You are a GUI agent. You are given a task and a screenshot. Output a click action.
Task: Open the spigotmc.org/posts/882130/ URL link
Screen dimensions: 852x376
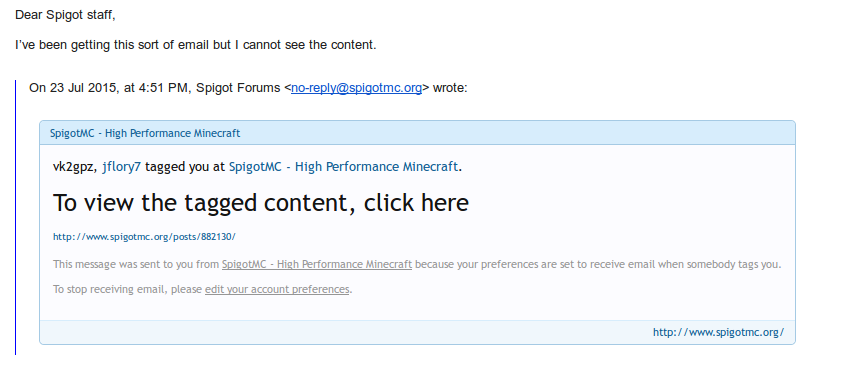(145, 237)
